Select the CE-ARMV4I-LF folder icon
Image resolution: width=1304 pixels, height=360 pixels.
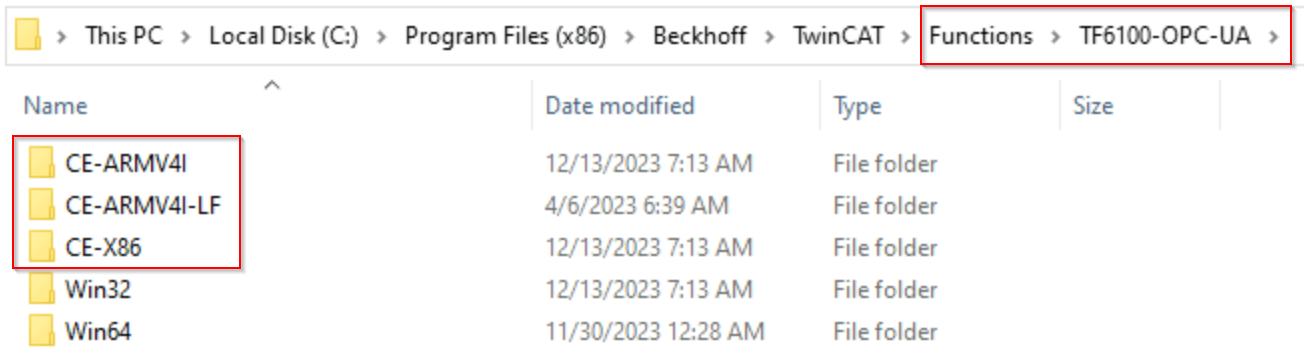[x=41, y=205]
